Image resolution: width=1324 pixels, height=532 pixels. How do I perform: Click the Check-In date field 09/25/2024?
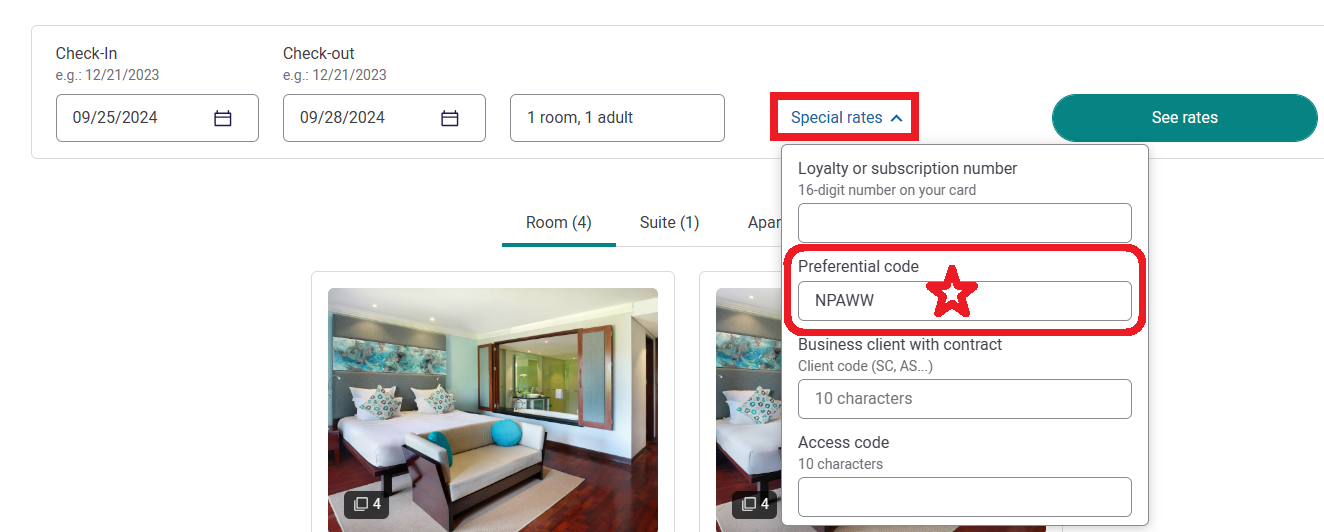157,118
